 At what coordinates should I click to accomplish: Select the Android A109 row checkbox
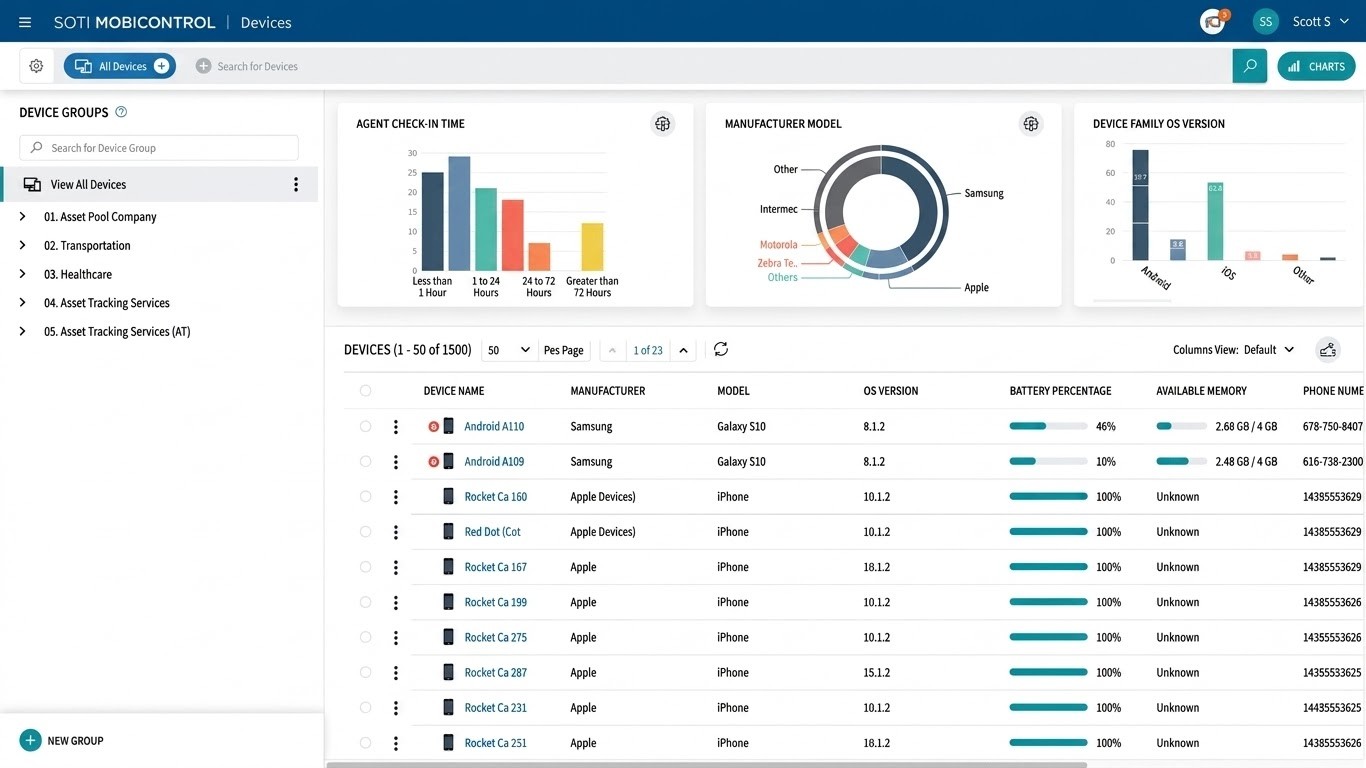coord(365,461)
